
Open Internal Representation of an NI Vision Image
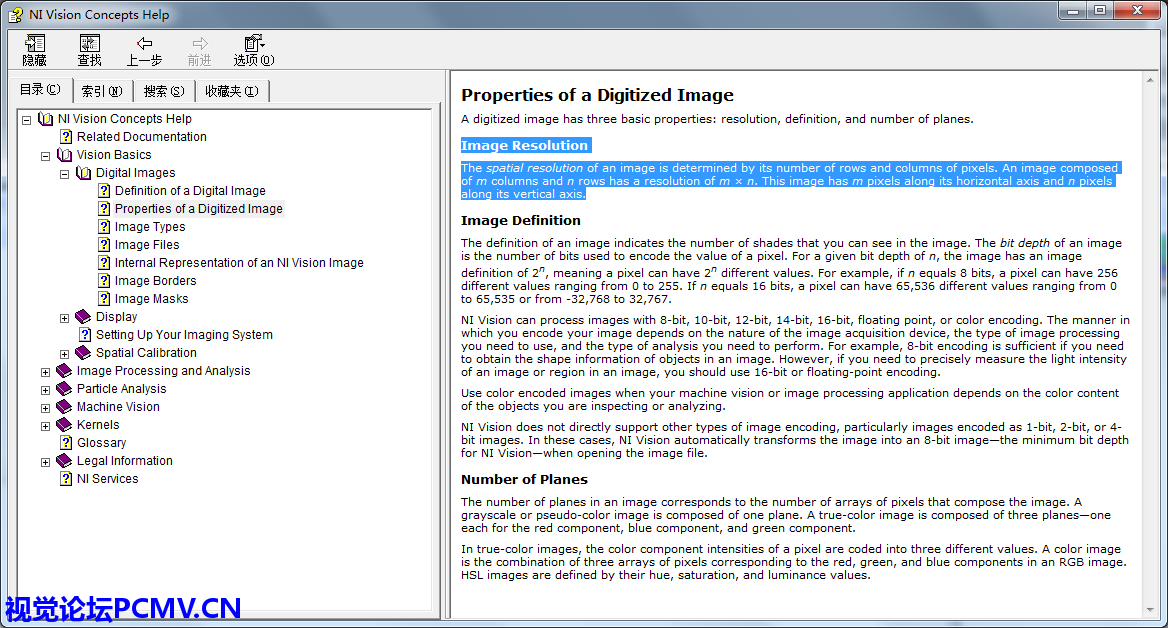pyautogui.click(x=239, y=262)
